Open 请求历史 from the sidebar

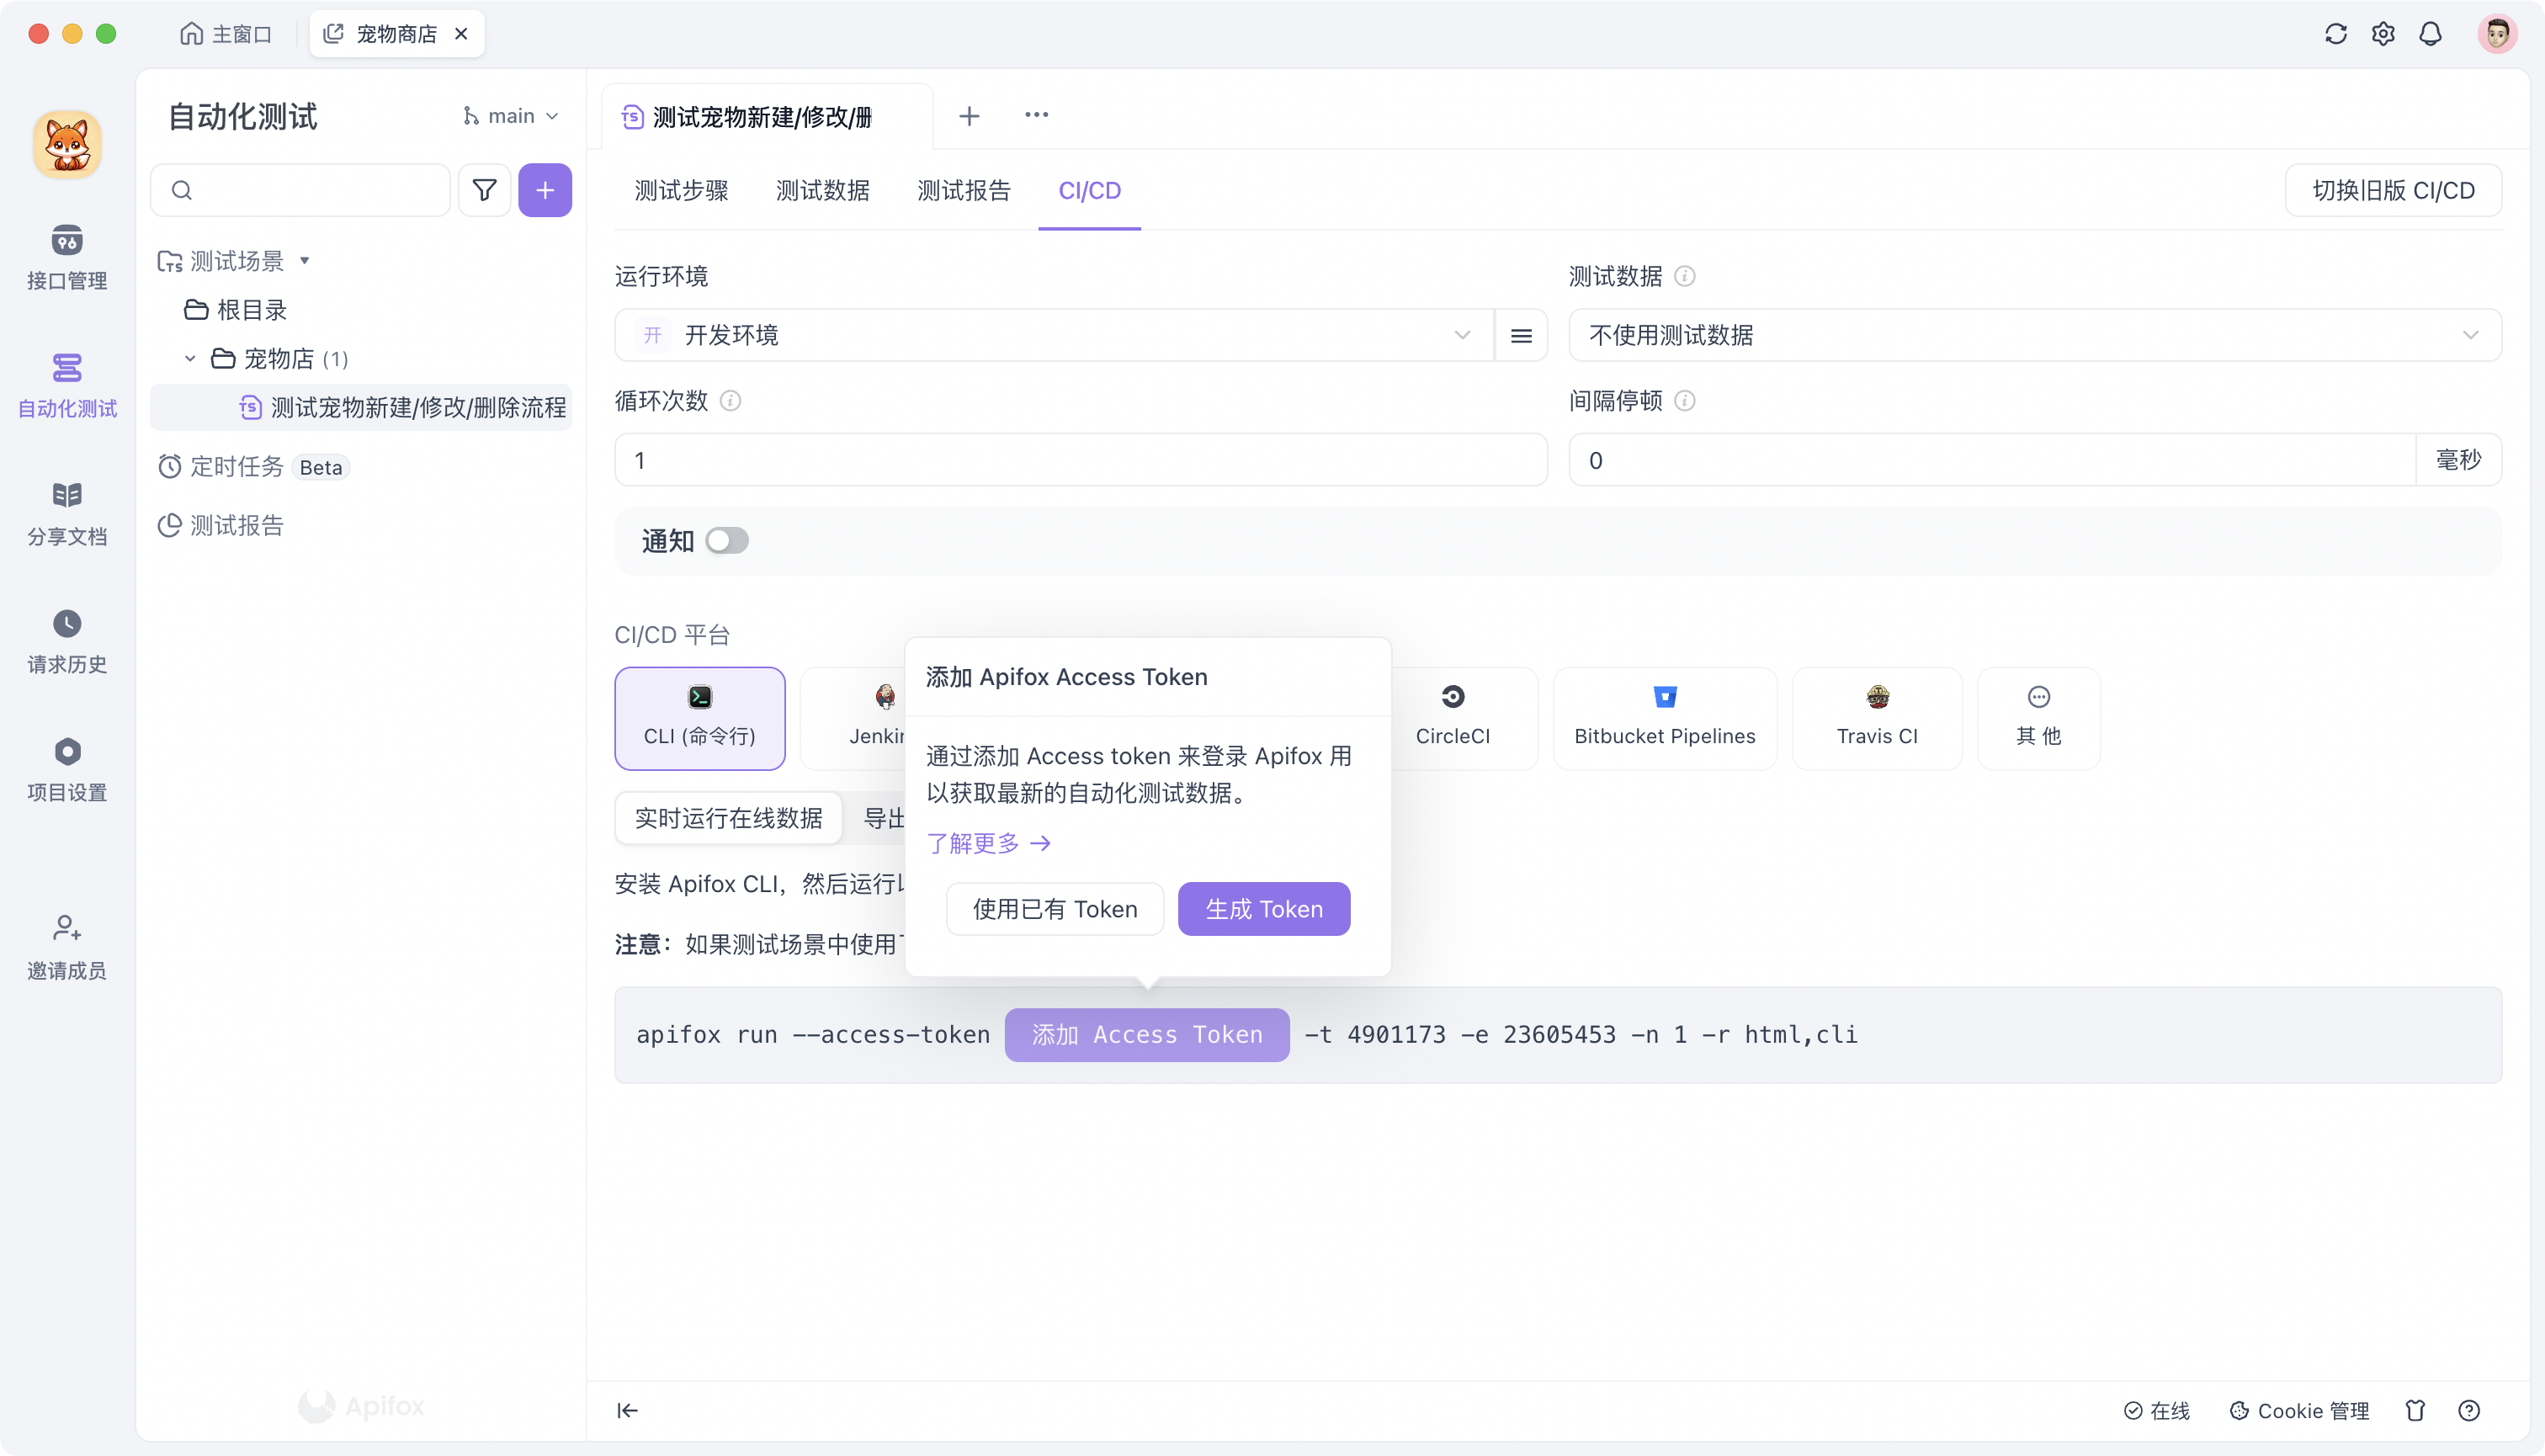point(66,640)
